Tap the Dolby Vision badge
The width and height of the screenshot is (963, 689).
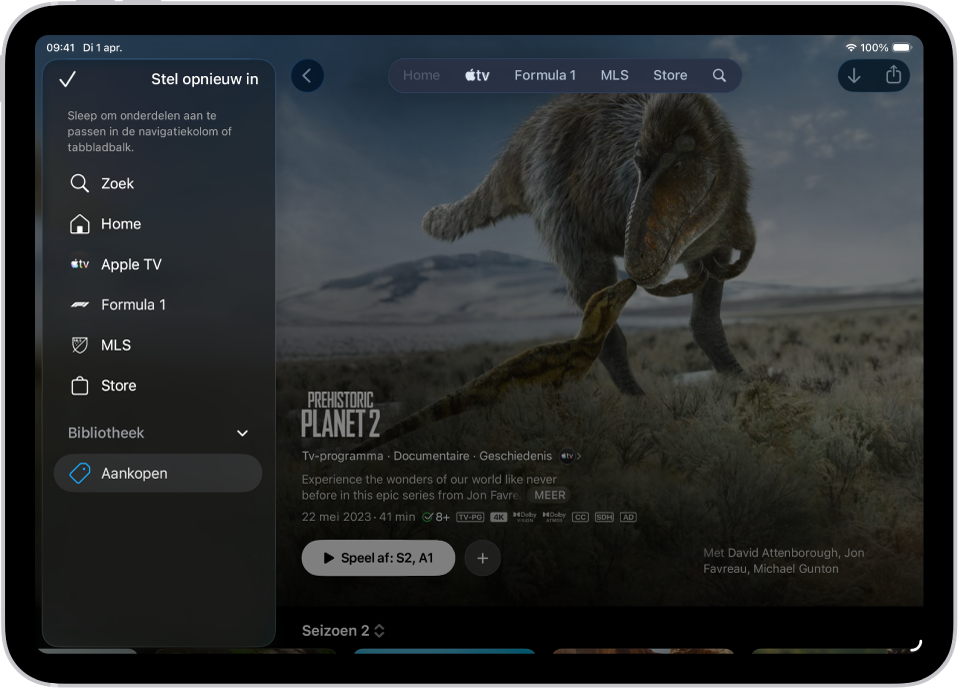[525, 517]
